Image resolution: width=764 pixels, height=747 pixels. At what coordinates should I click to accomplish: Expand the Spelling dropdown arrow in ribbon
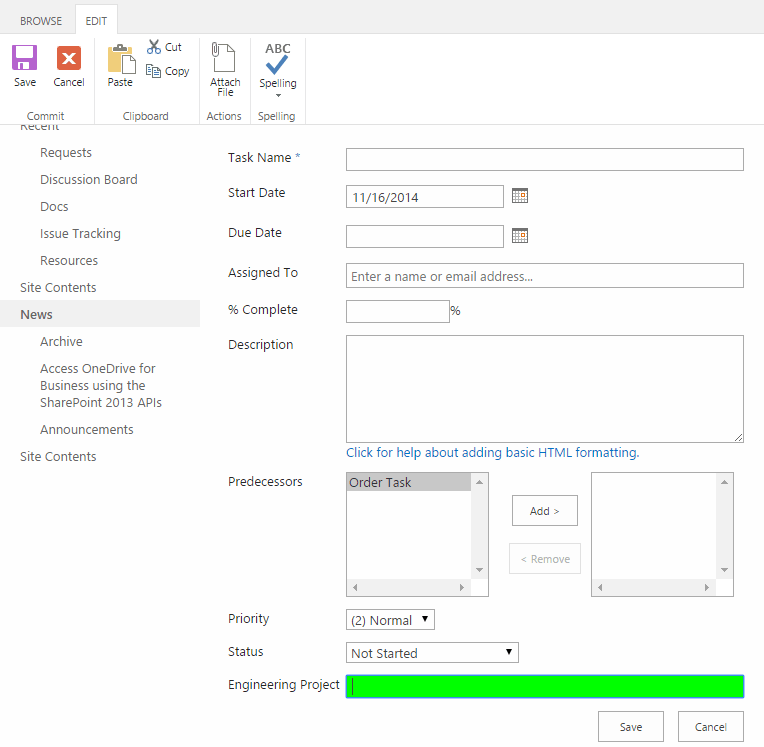point(278,96)
